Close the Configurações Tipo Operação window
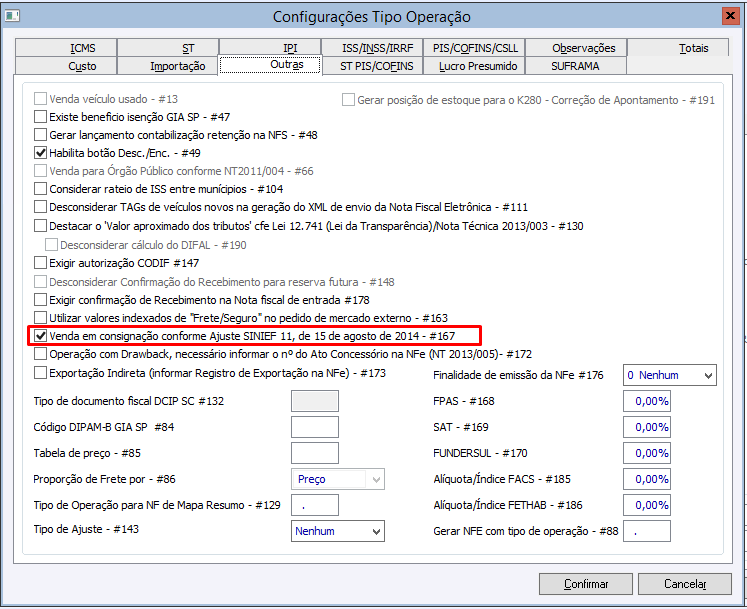 point(729,16)
